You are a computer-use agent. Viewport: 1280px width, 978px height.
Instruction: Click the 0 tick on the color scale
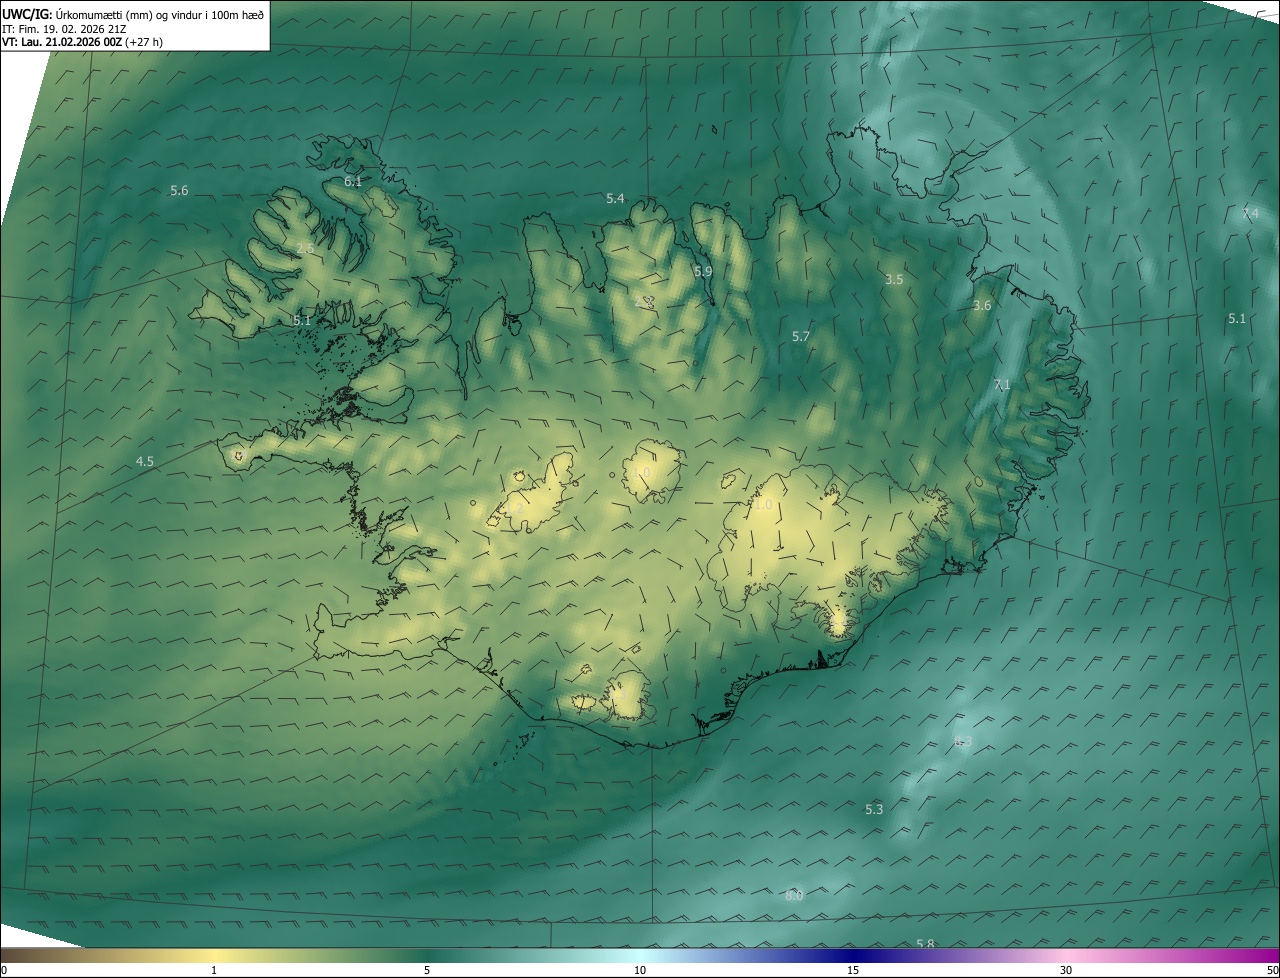point(3,970)
